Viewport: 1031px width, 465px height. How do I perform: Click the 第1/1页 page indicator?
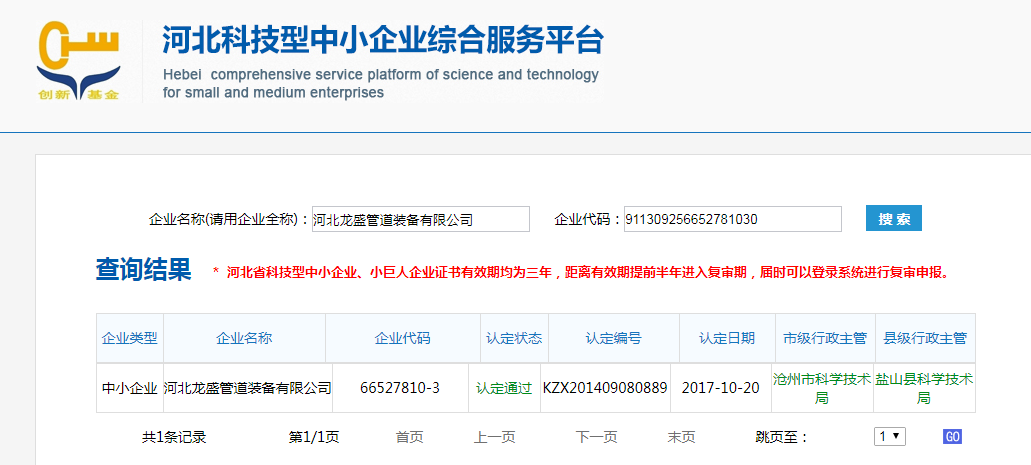(314, 437)
